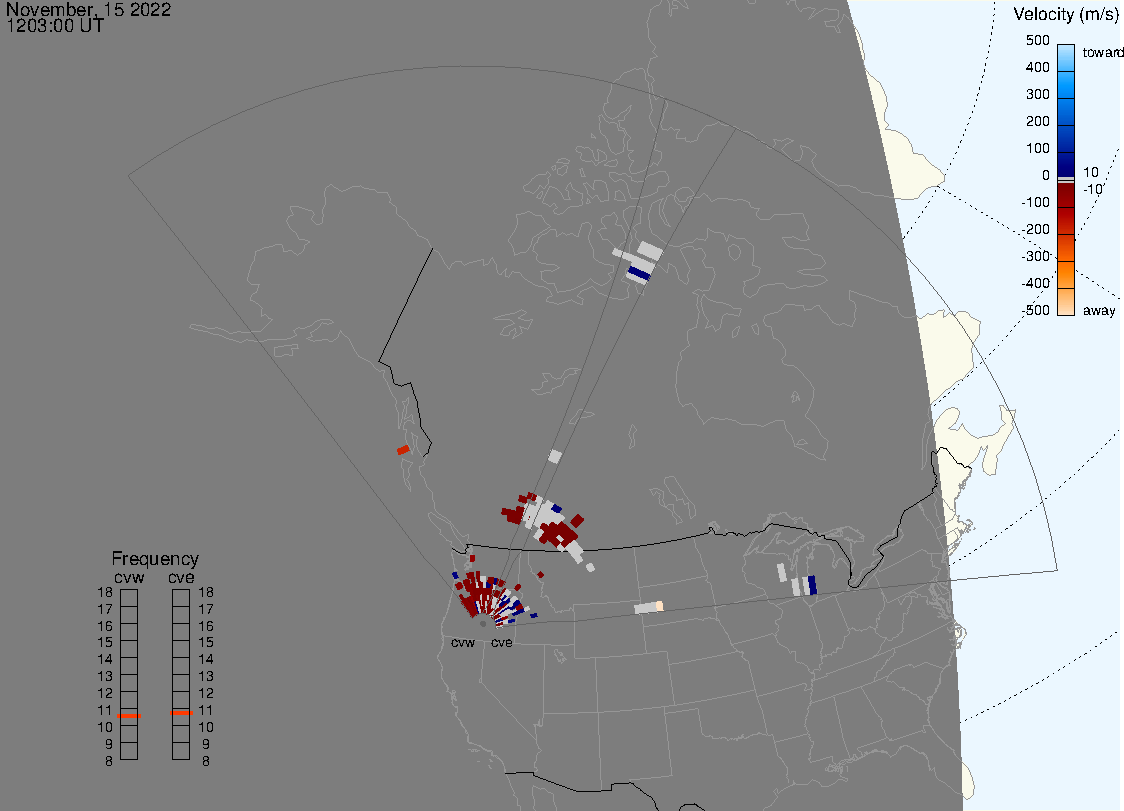Click the "cvw" heading above frequency bar
This screenshot has width=1124, height=811.
coord(129,577)
